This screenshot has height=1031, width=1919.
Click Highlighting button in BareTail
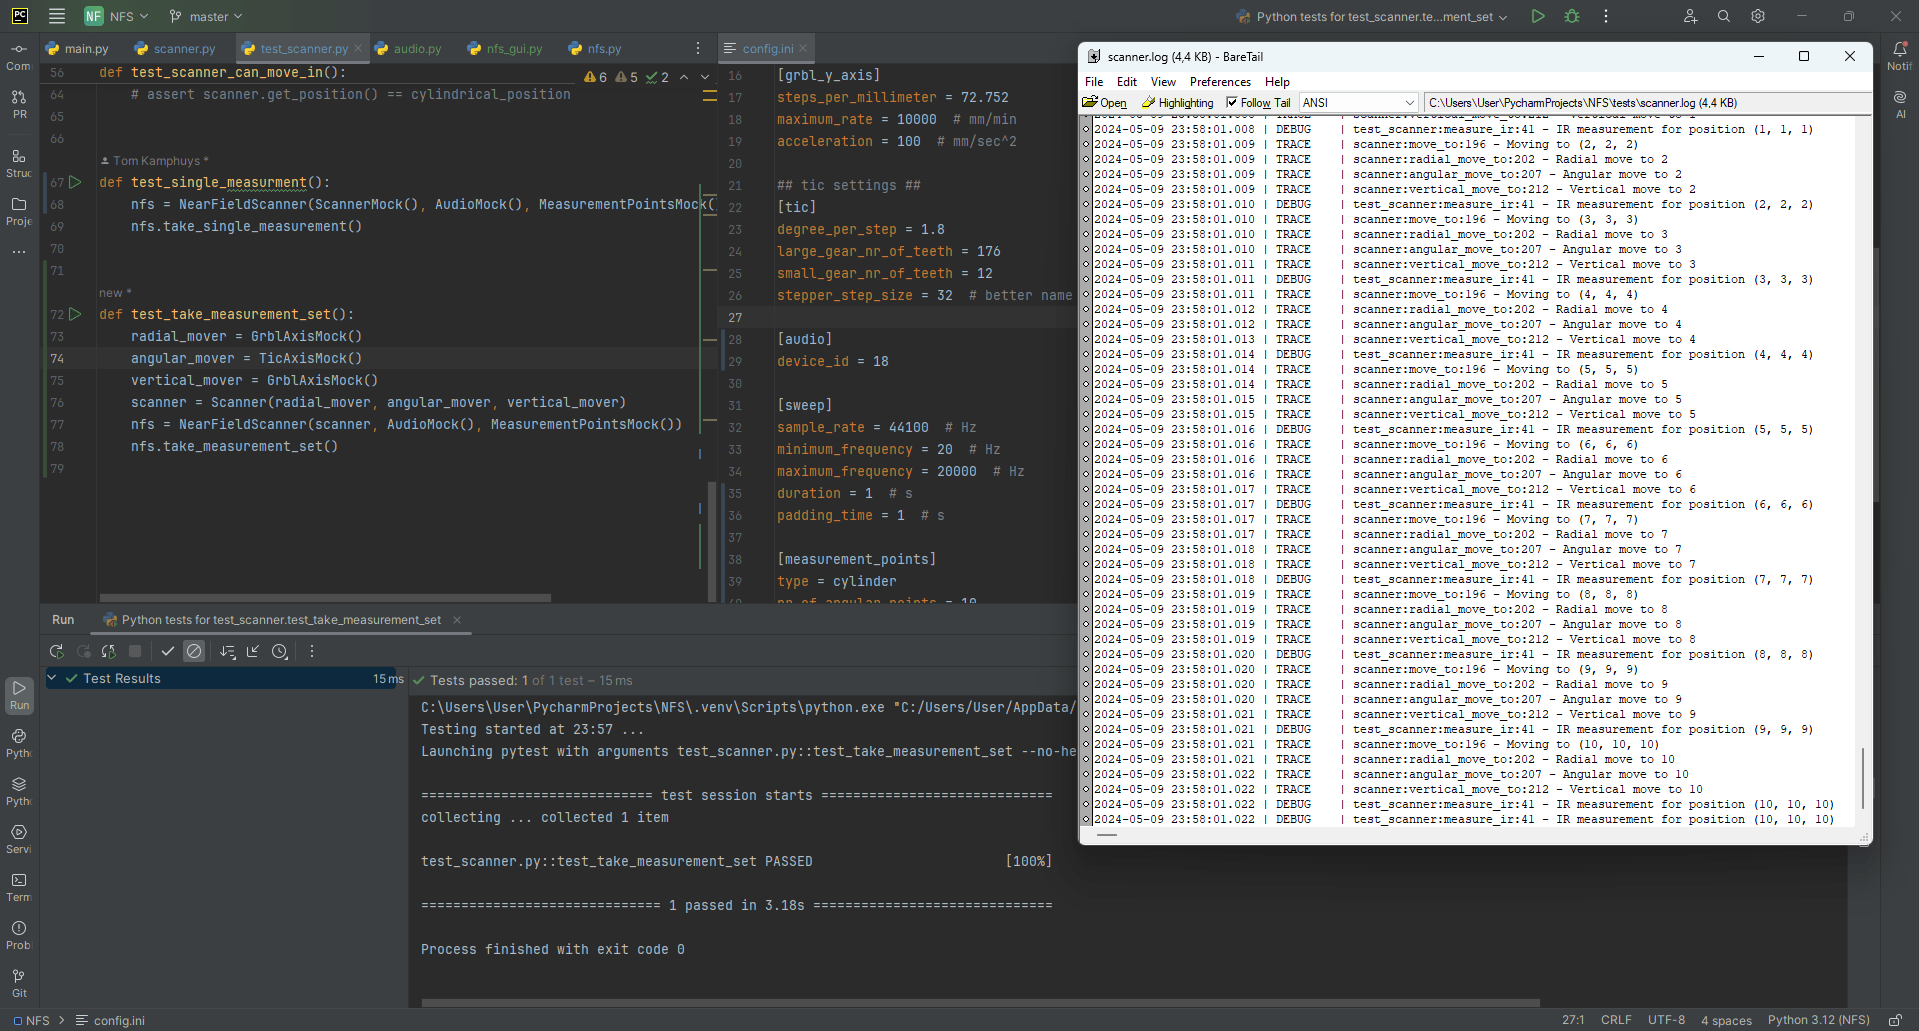(x=1178, y=102)
